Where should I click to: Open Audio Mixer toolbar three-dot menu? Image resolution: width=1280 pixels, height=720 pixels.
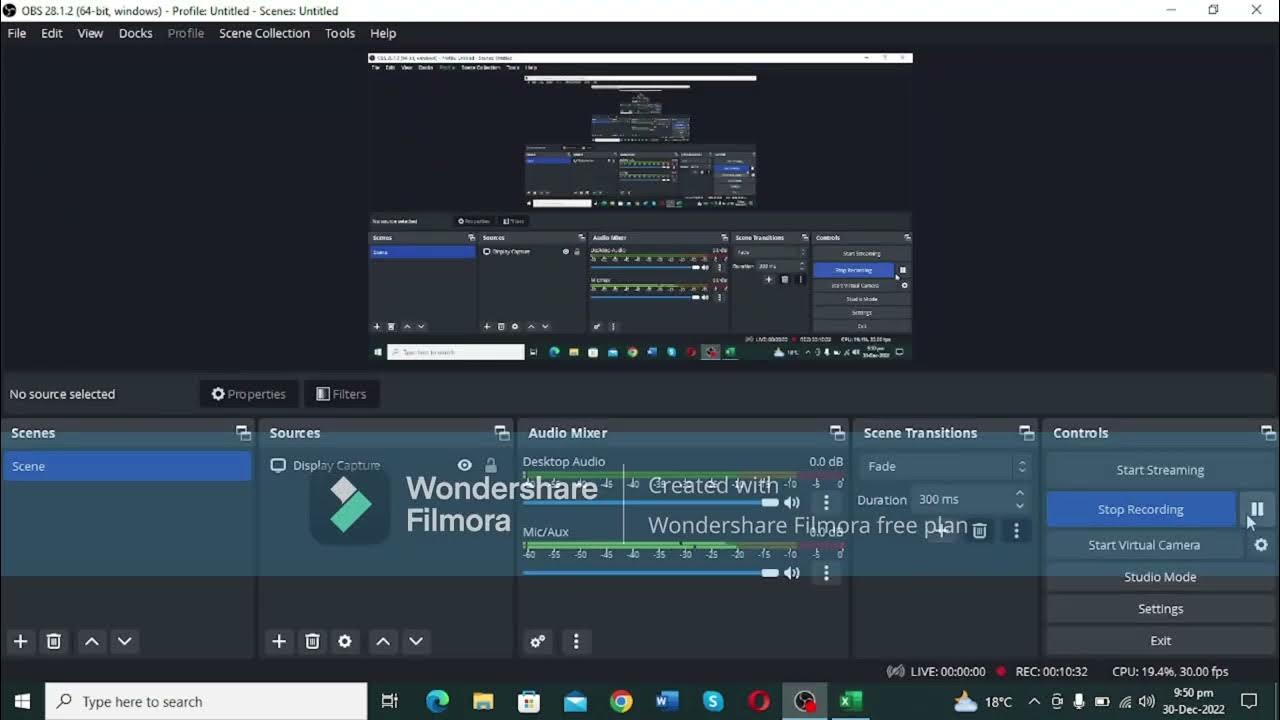click(576, 641)
